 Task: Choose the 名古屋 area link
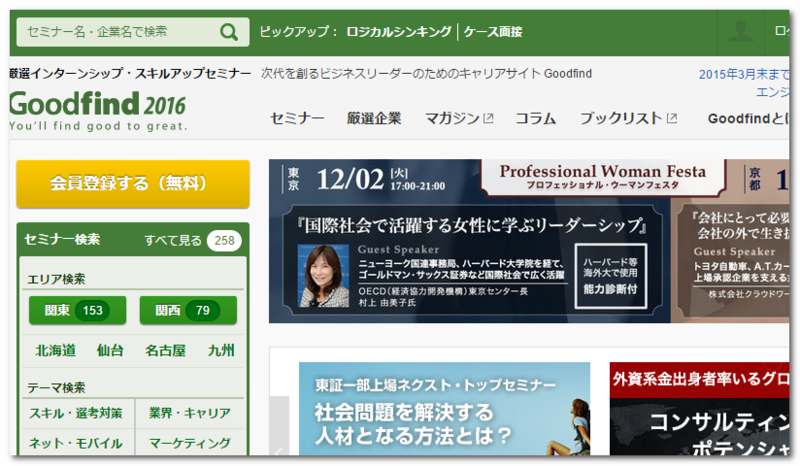tap(165, 351)
